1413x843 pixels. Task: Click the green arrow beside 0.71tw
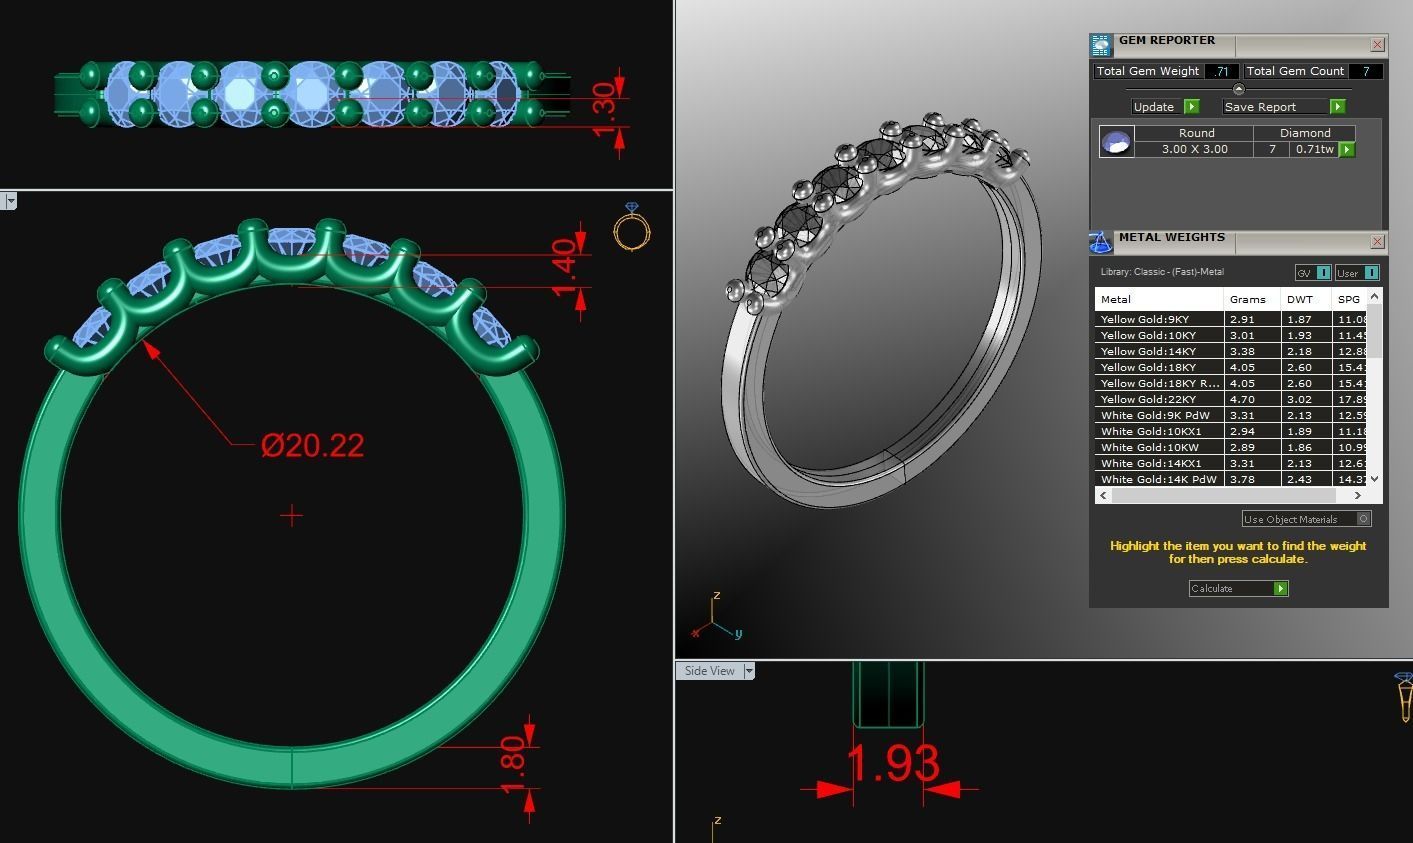(1347, 150)
